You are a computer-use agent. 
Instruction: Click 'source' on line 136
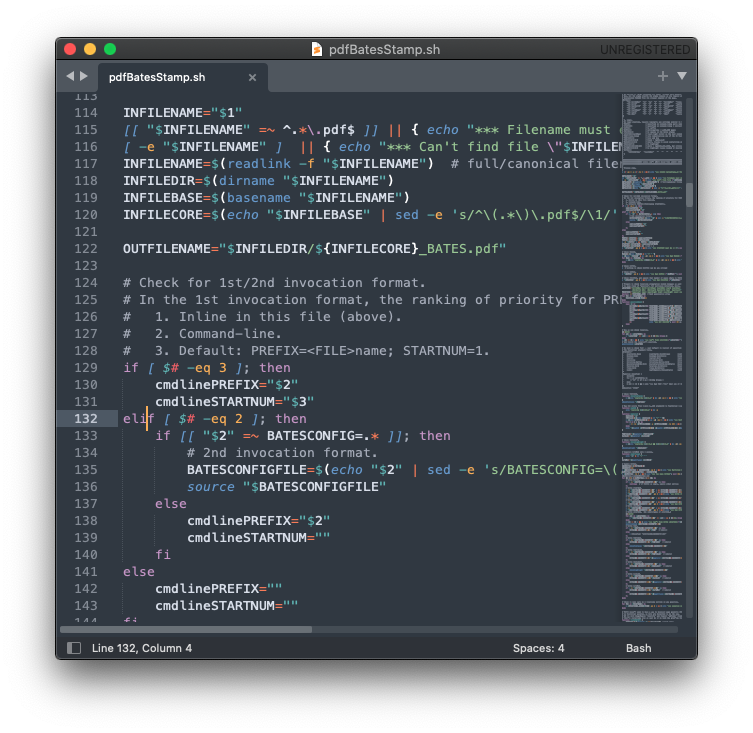(210, 487)
